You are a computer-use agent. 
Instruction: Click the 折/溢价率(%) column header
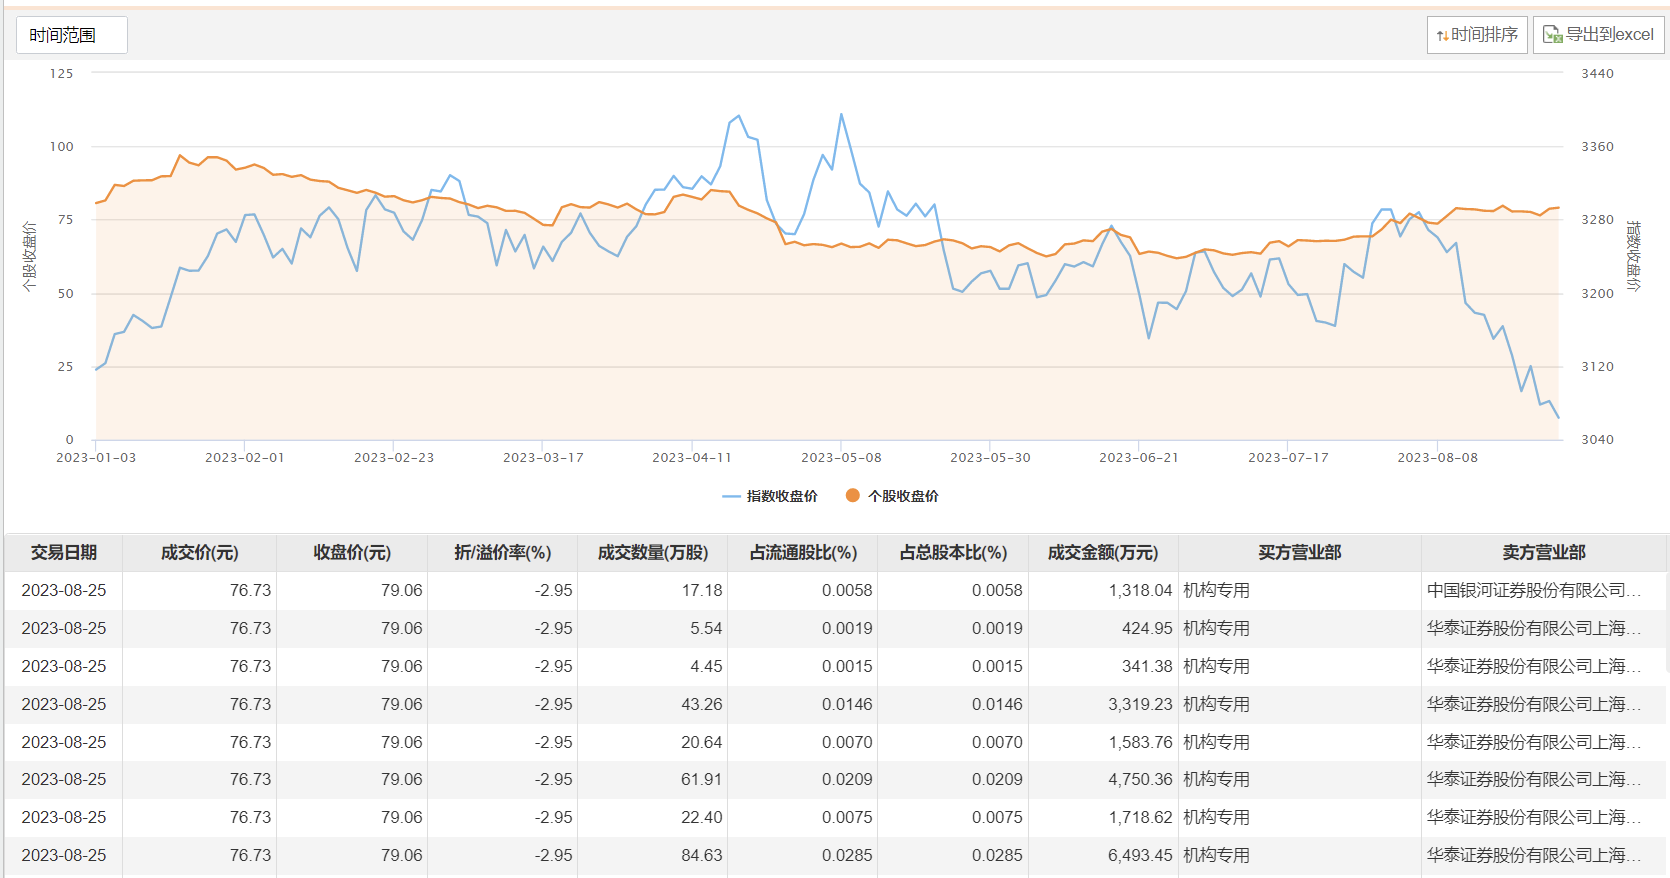pos(502,553)
